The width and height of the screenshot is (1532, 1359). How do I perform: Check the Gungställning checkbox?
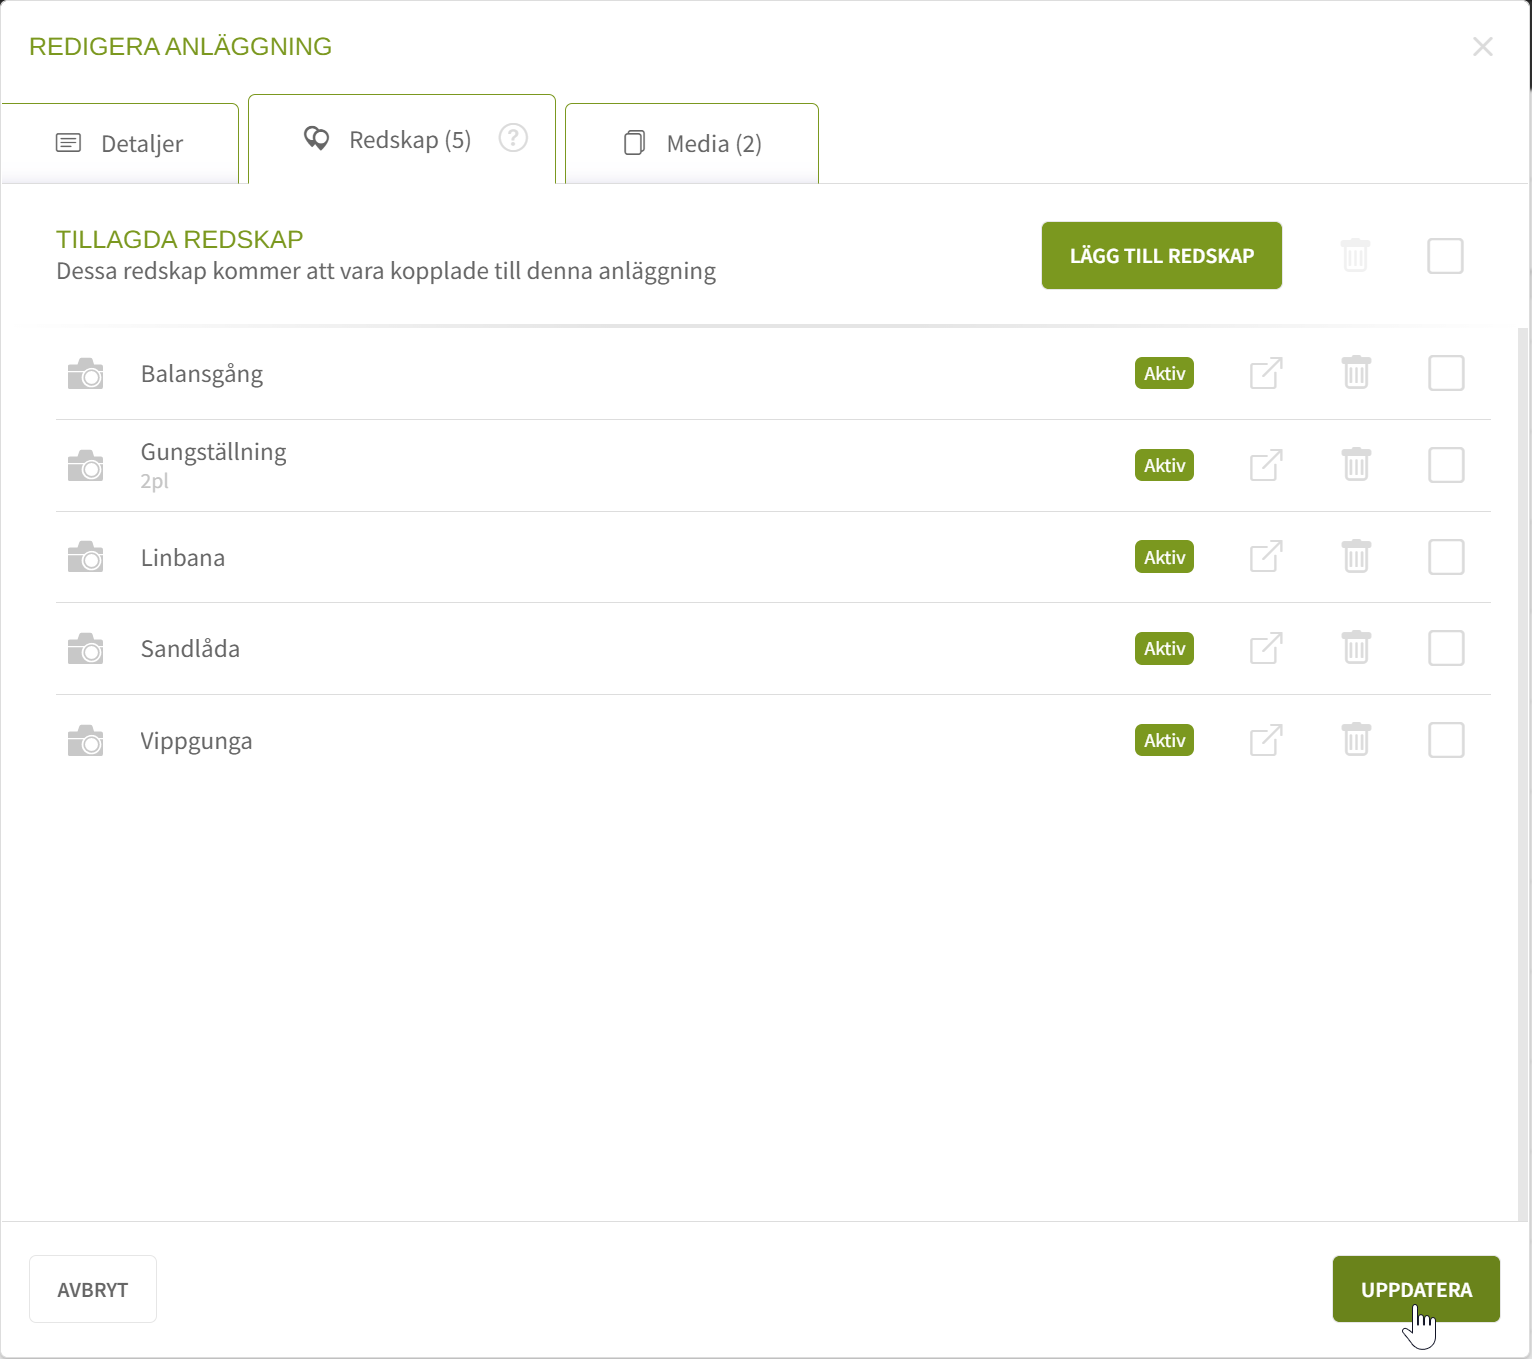coord(1446,465)
